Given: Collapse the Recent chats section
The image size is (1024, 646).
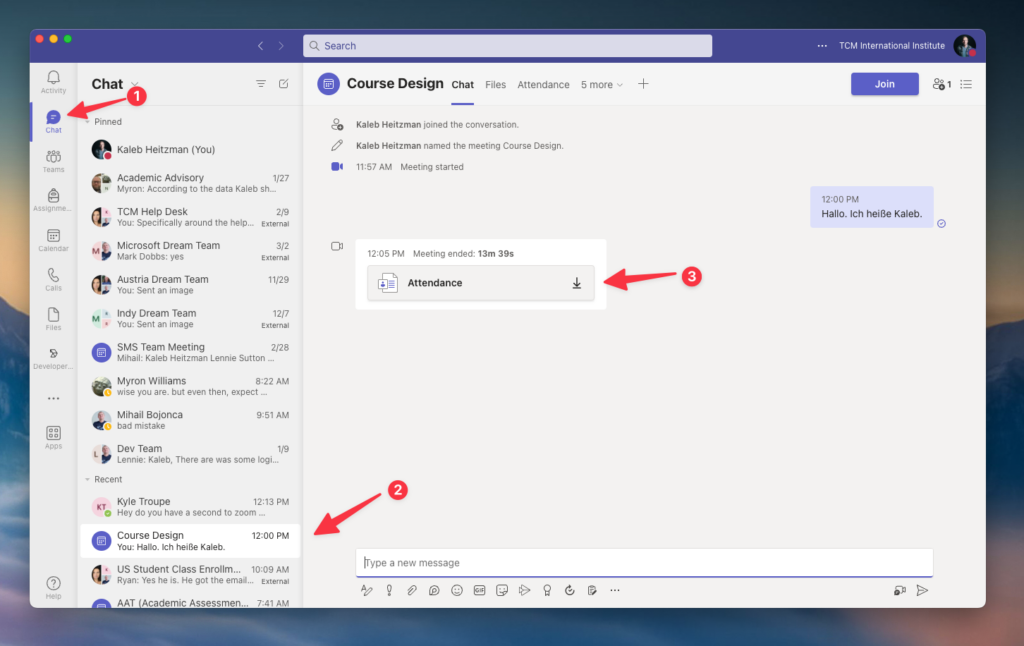Looking at the screenshot, I should pyautogui.click(x=88, y=479).
